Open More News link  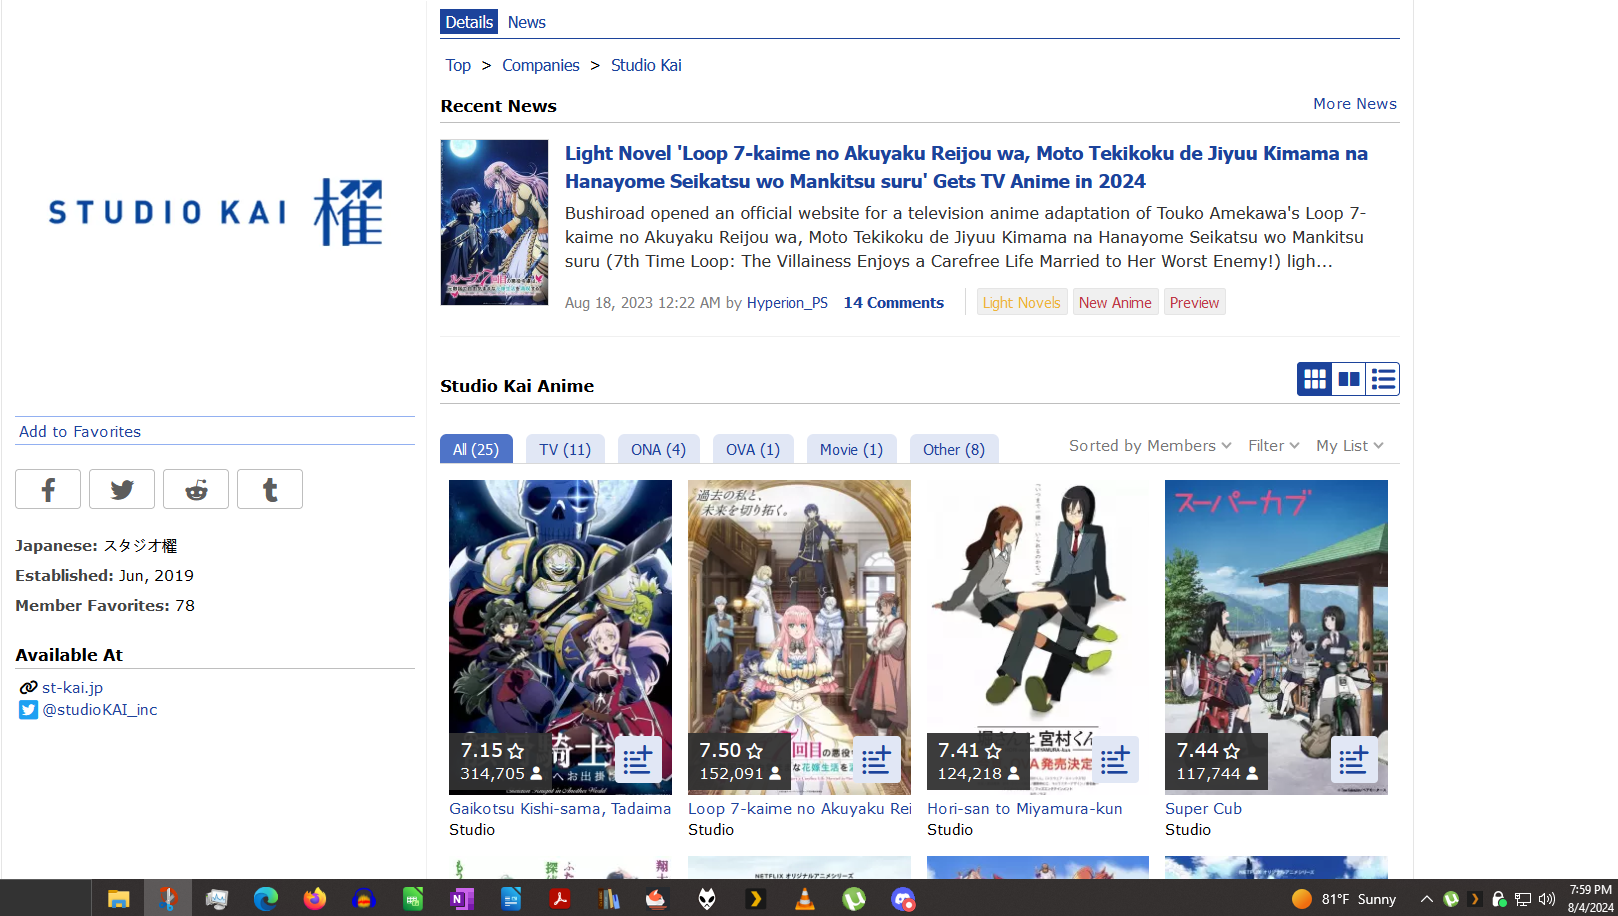pyautogui.click(x=1355, y=104)
